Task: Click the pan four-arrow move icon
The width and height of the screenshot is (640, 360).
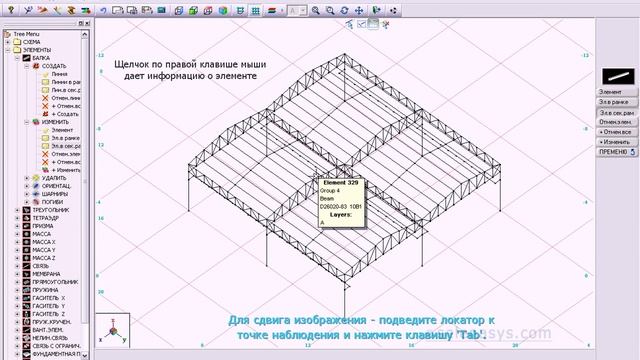Action: coord(359,10)
